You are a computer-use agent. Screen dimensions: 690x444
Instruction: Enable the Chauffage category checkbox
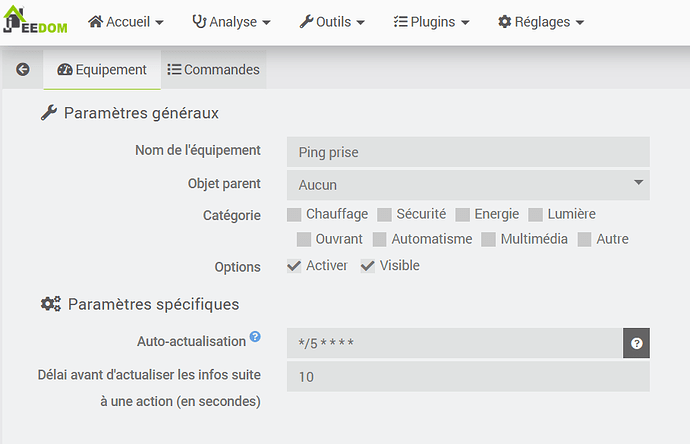tap(294, 214)
